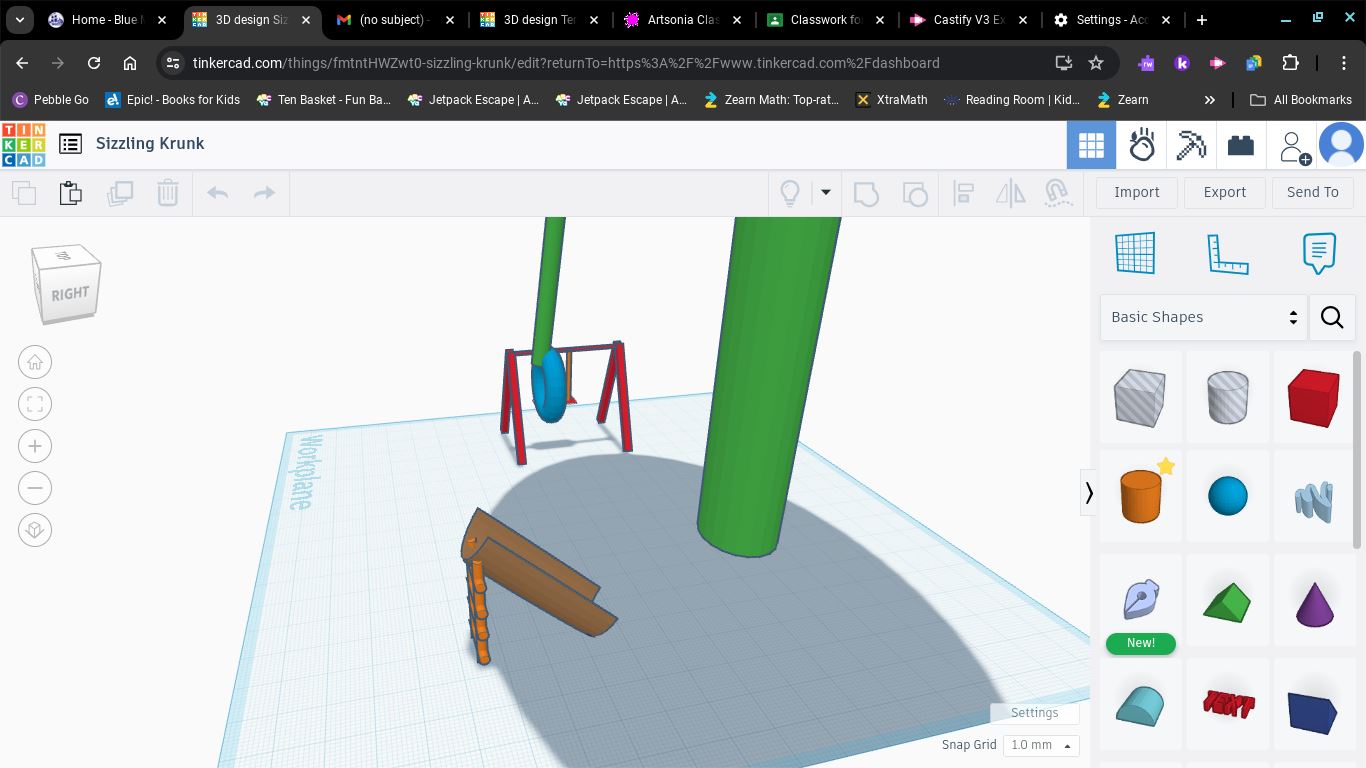Open the Bricks view
This screenshot has height=768, width=1366.
click(x=1241, y=146)
